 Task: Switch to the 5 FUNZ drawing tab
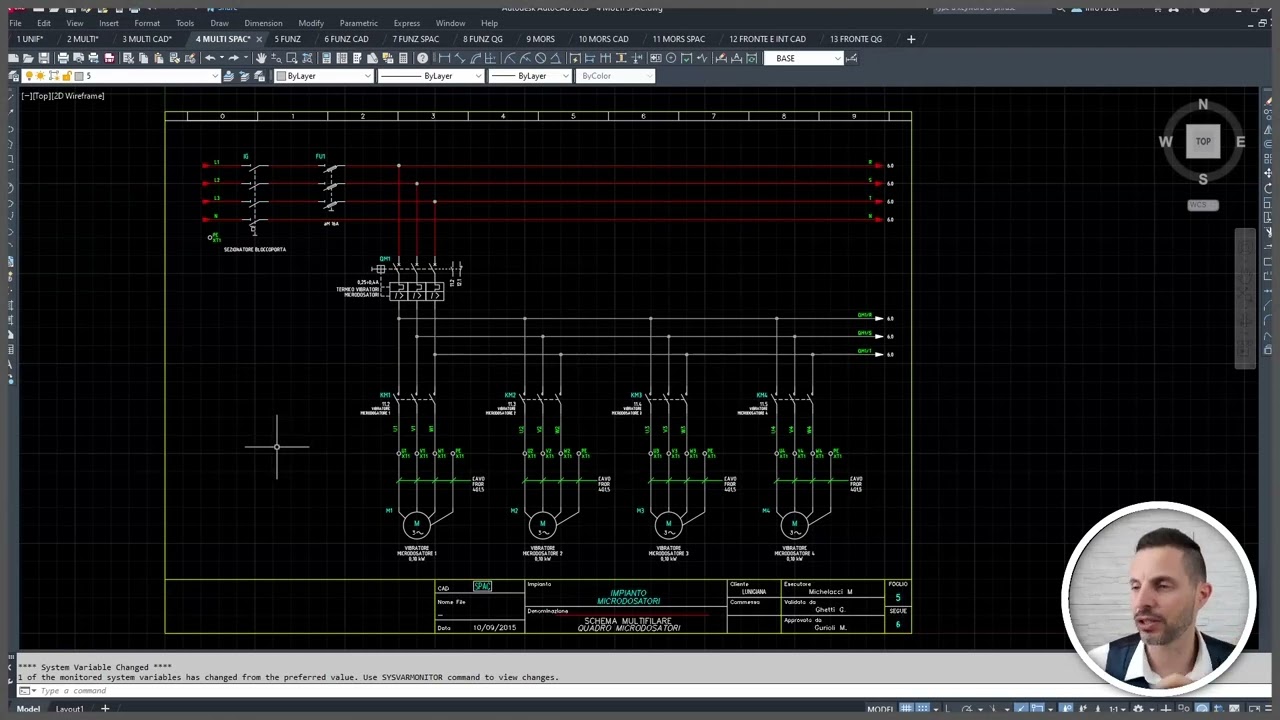point(287,39)
